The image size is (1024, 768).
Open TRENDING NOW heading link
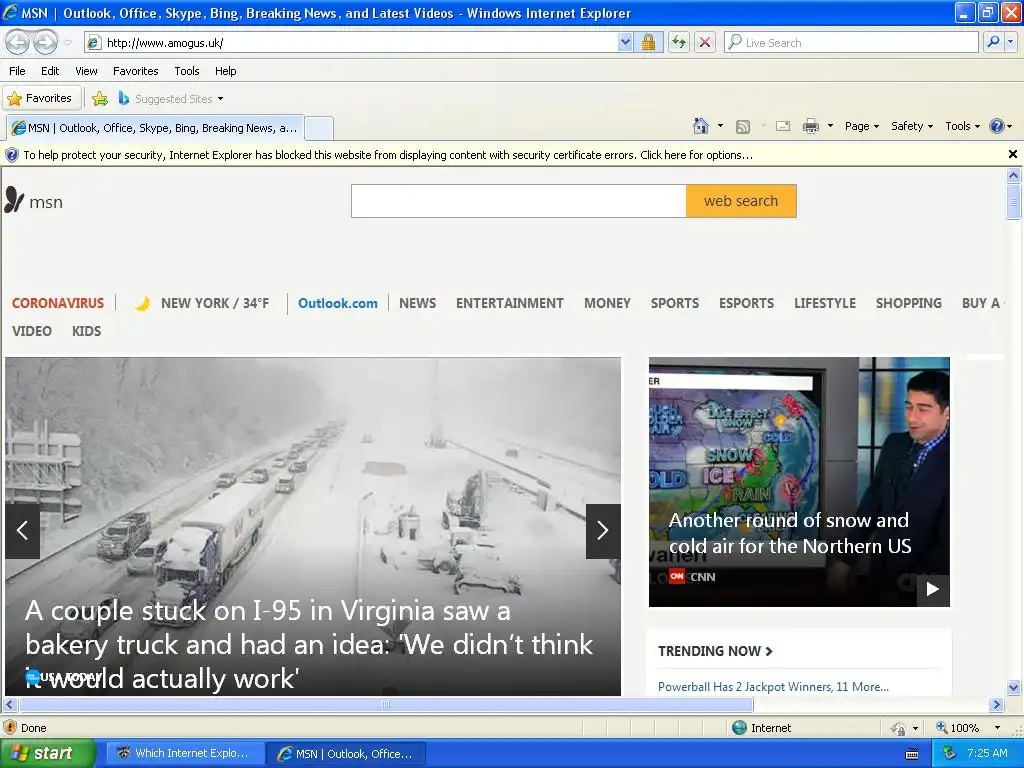pyautogui.click(x=715, y=651)
